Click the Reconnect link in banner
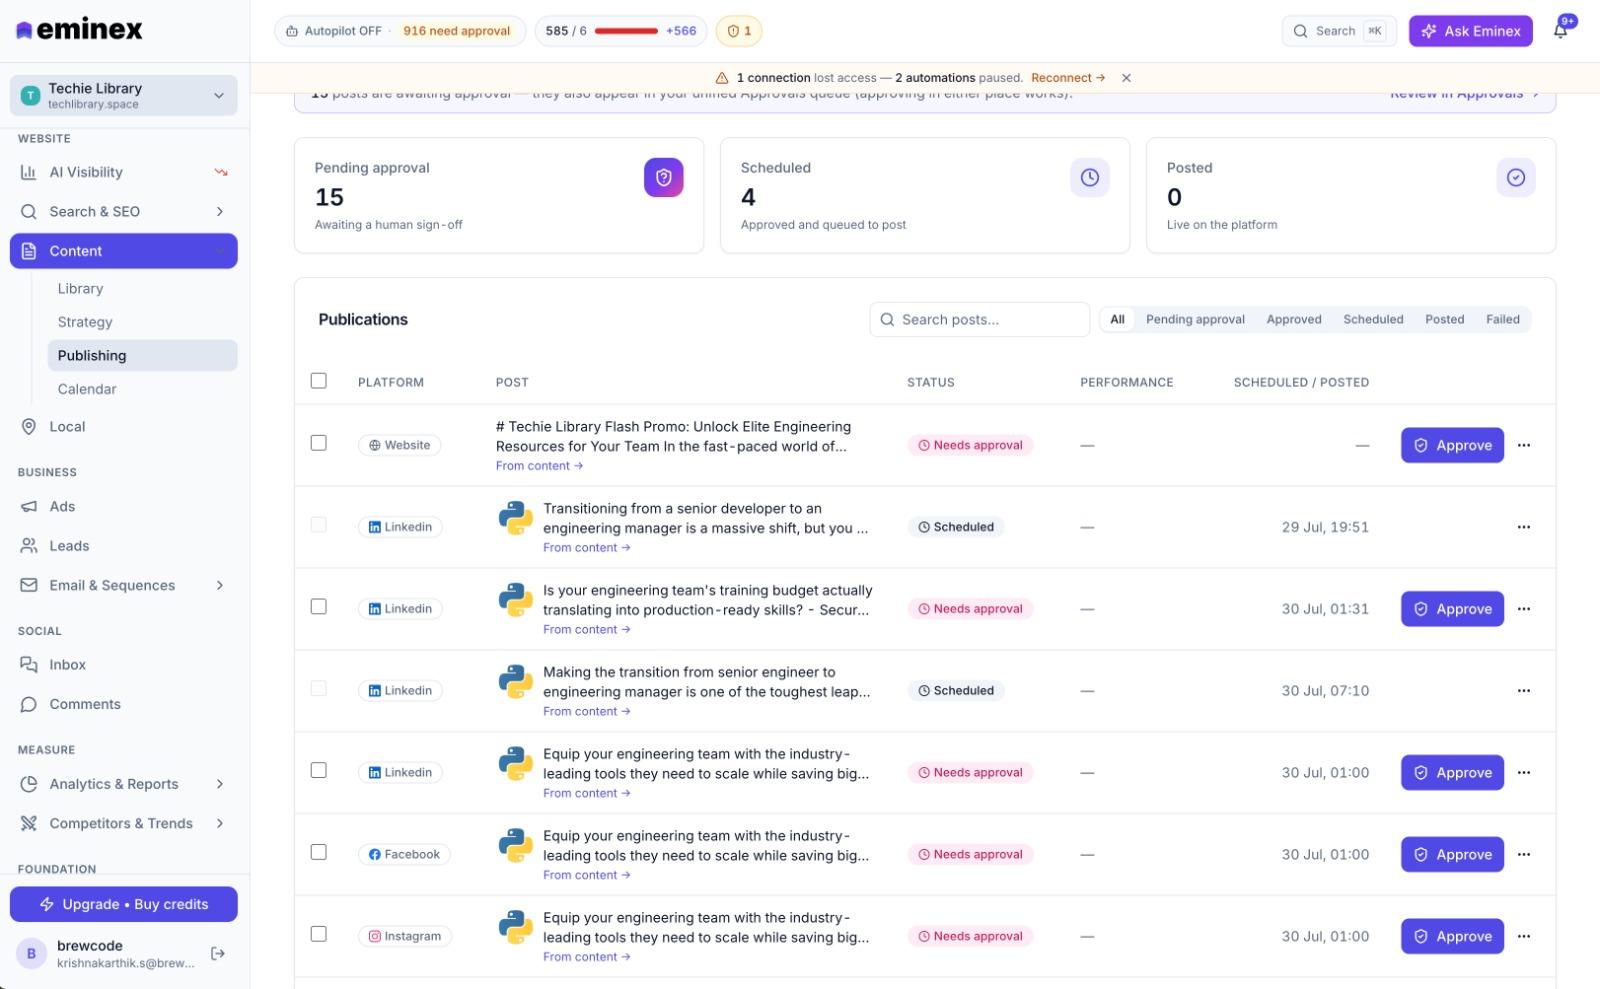This screenshot has width=1600, height=989. click(x=1068, y=78)
